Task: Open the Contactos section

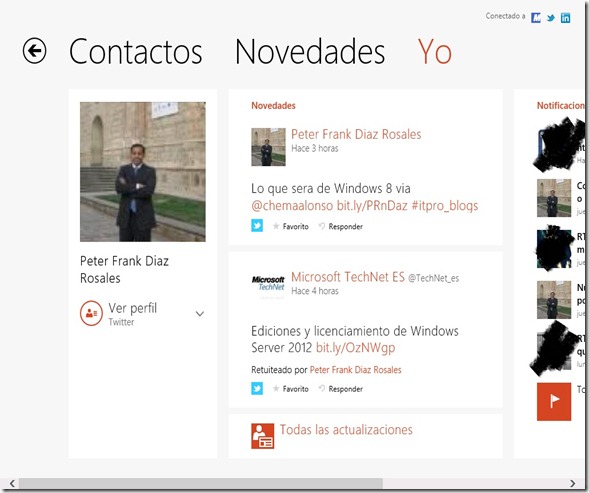Action: (136, 51)
